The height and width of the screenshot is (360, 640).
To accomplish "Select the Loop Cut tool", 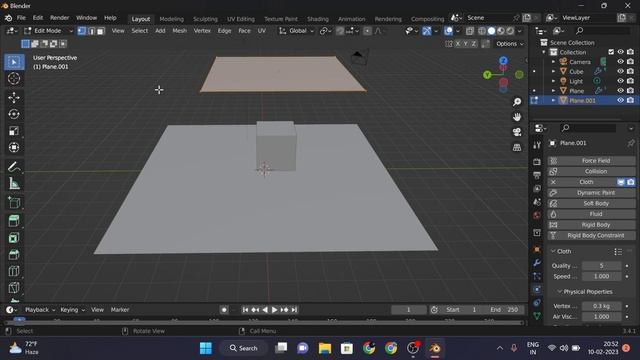I will click(14, 271).
